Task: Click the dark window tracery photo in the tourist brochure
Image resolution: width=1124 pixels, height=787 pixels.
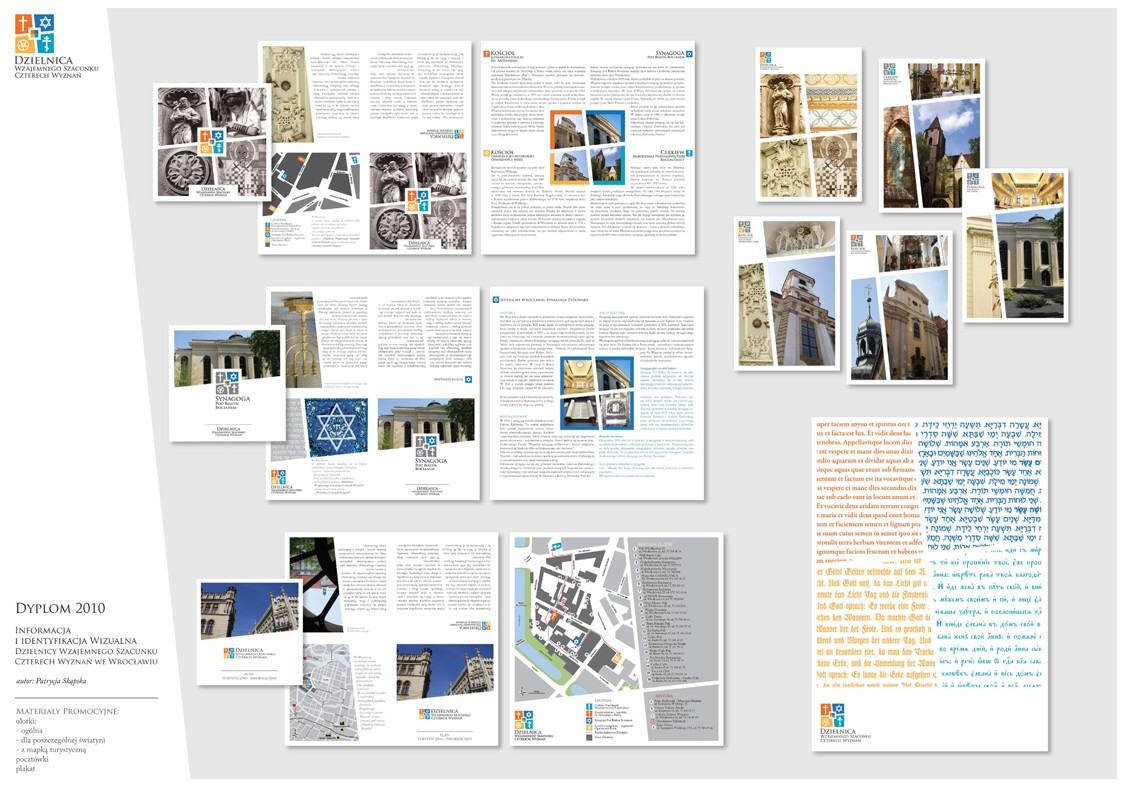Action: pos(318,583)
